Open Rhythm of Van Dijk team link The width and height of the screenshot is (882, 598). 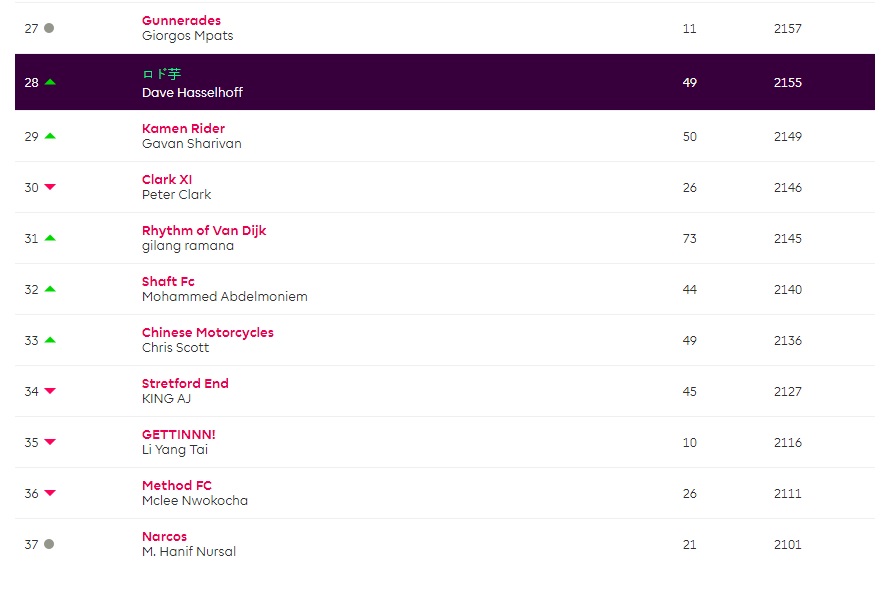204,230
